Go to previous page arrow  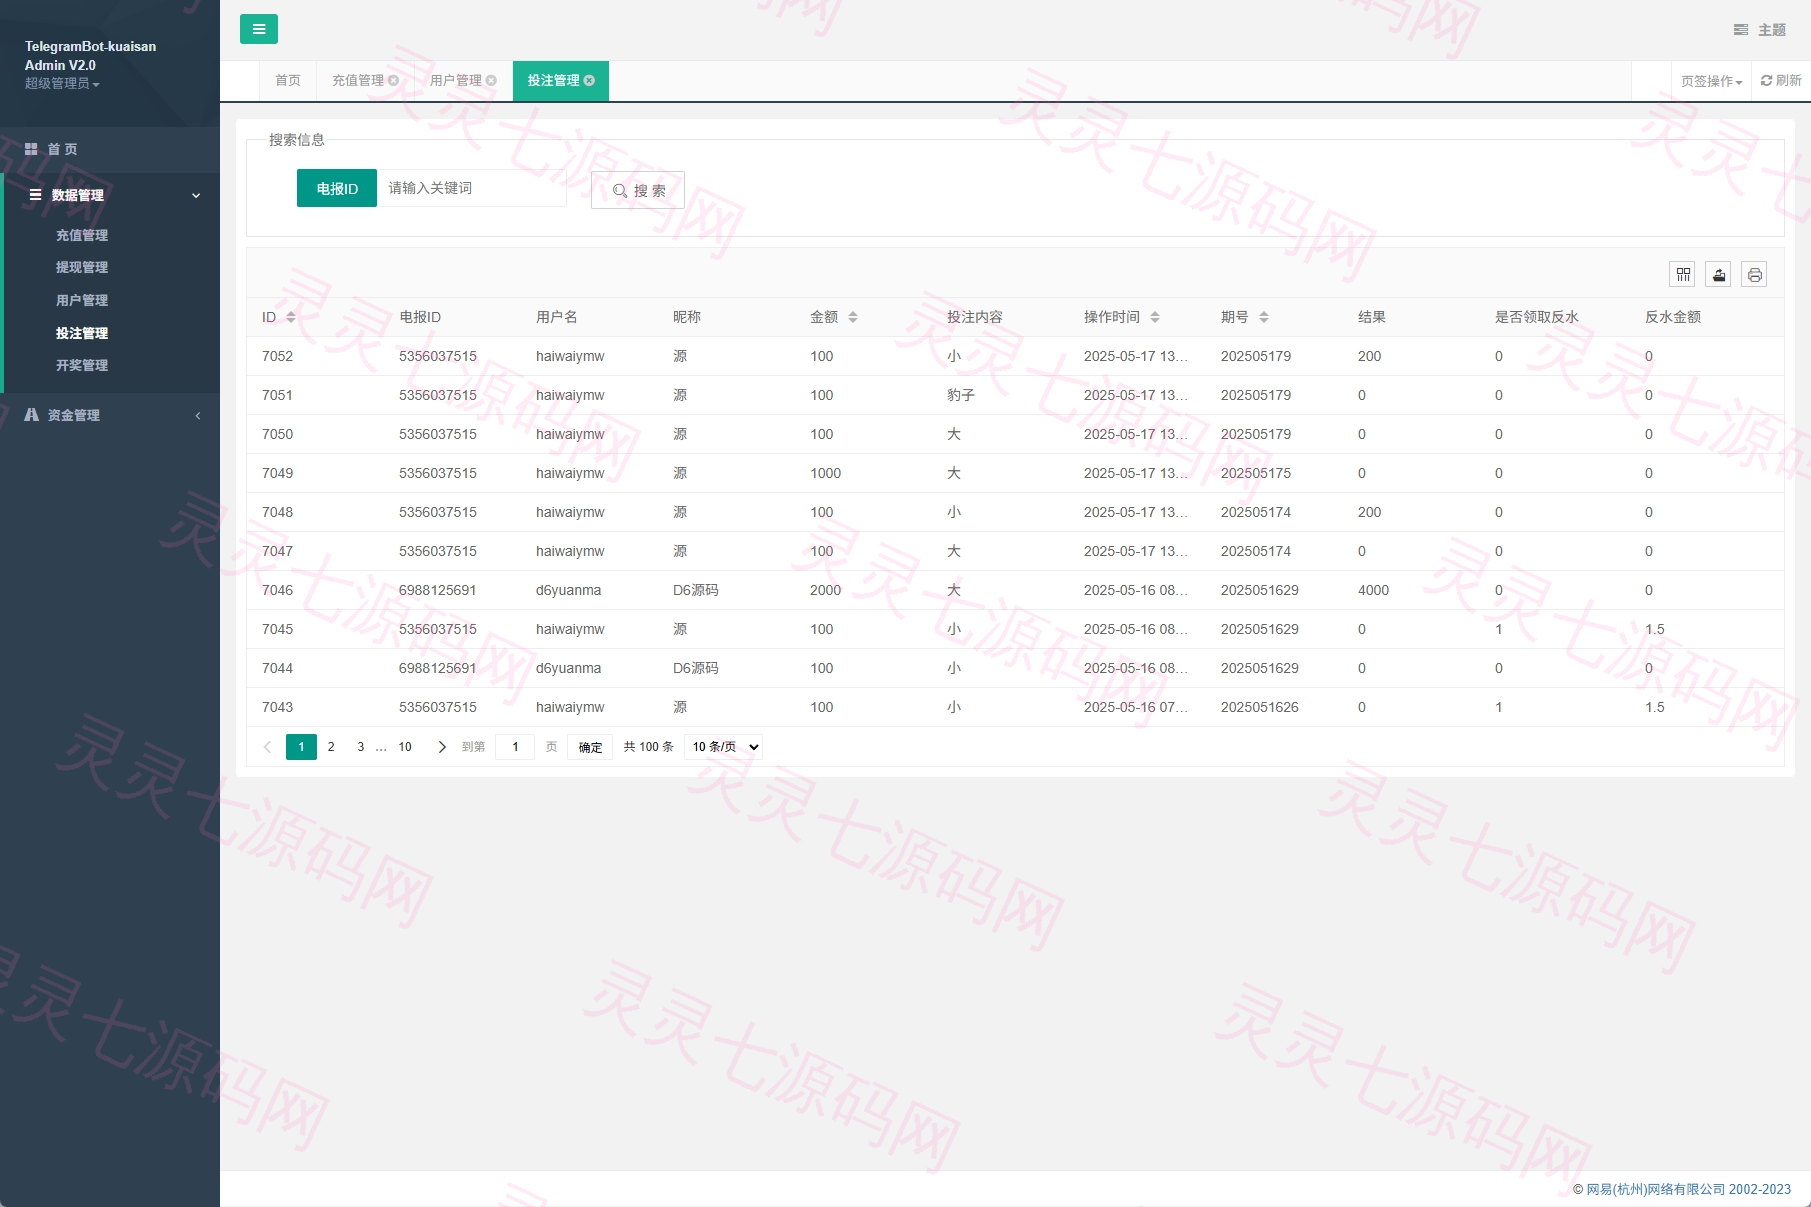pyautogui.click(x=267, y=747)
